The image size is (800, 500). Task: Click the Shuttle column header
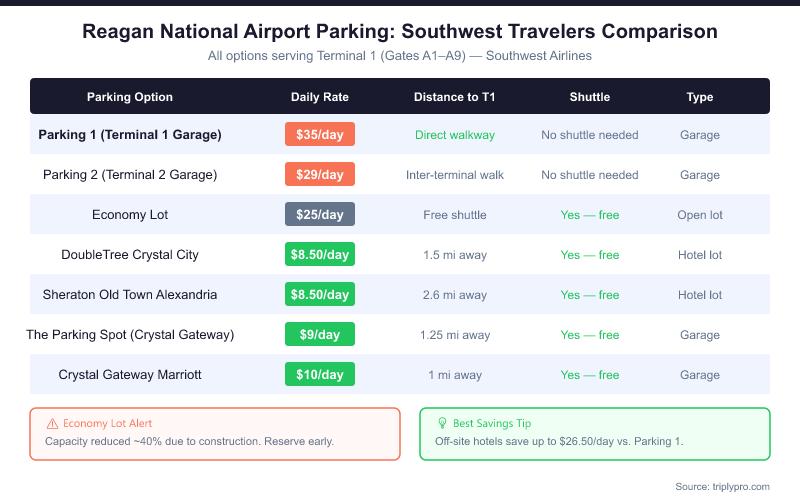pyautogui.click(x=590, y=97)
